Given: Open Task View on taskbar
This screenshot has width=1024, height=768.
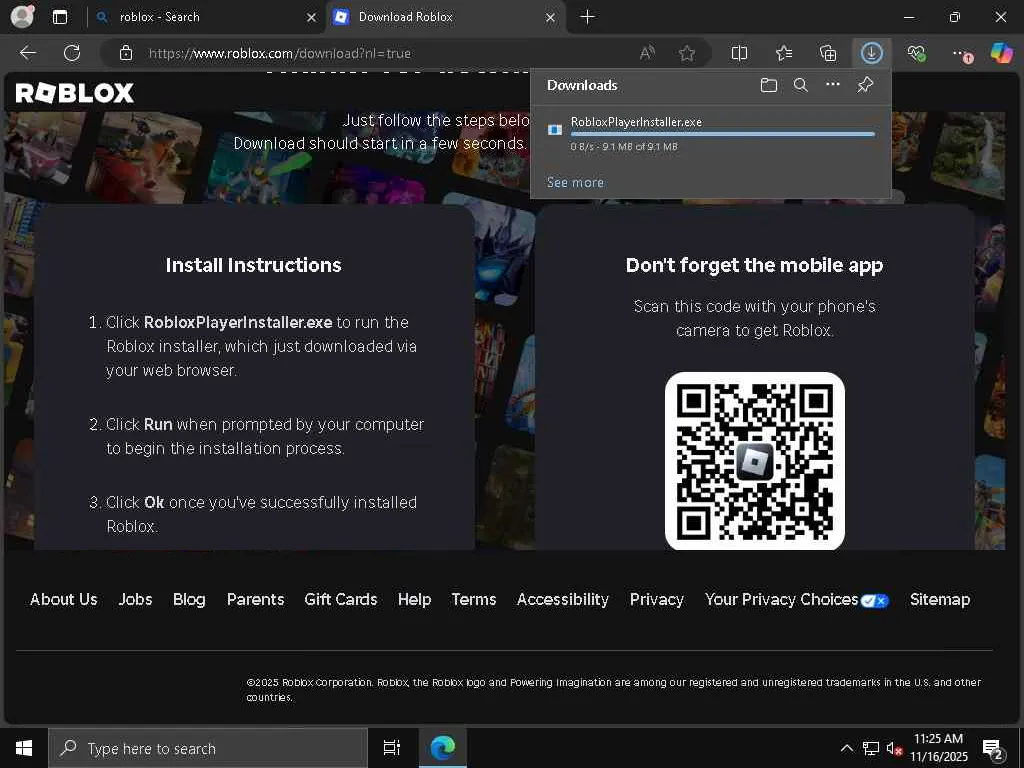Looking at the screenshot, I should click(x=391, y=748).
